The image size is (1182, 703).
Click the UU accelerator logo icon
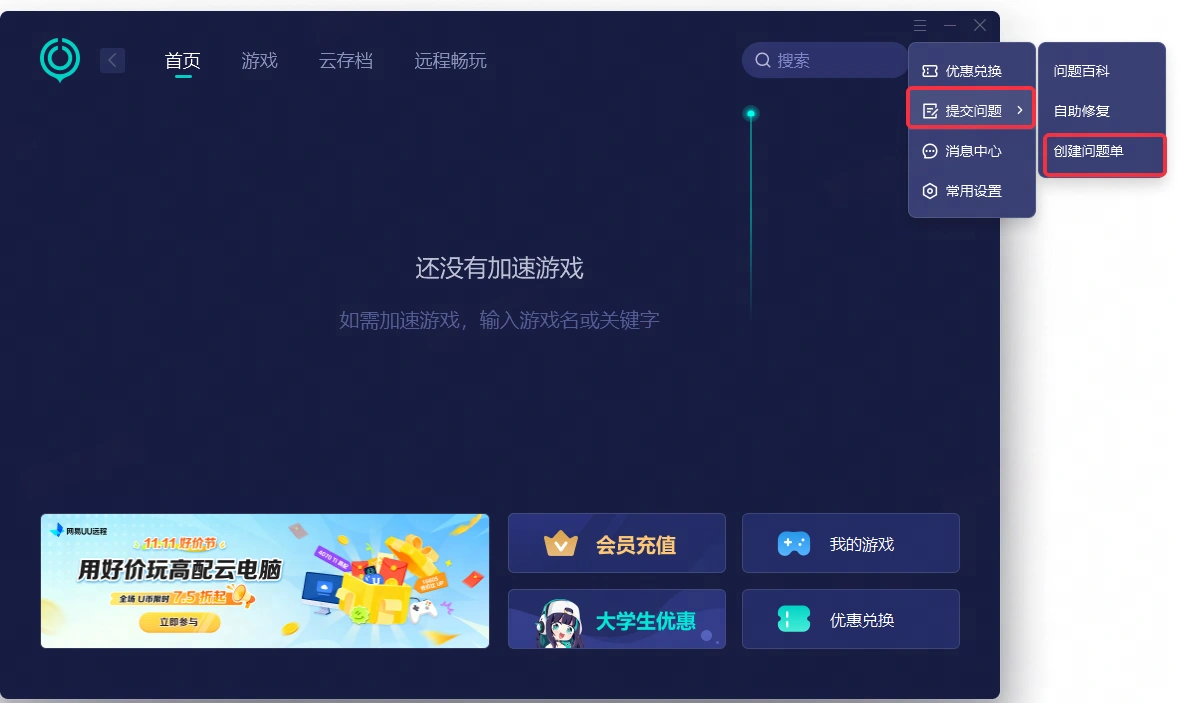(60, 59)
